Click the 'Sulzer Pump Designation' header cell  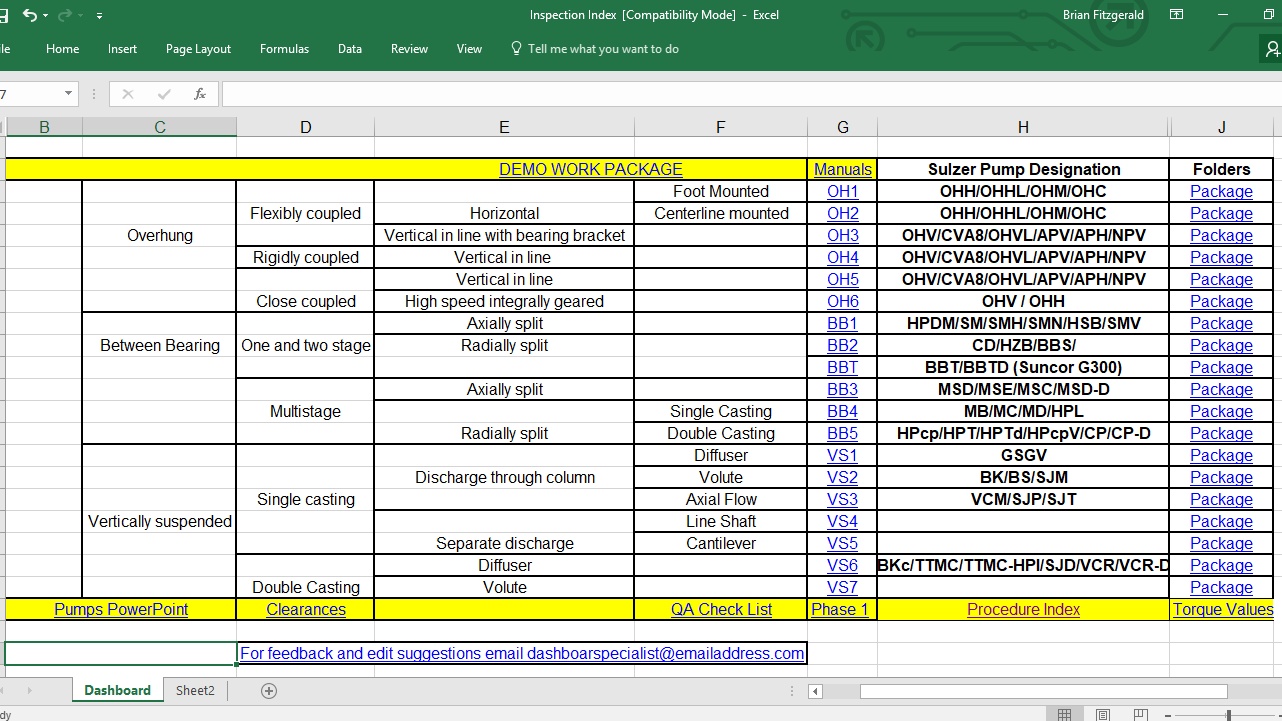(x=1024, y=170)
